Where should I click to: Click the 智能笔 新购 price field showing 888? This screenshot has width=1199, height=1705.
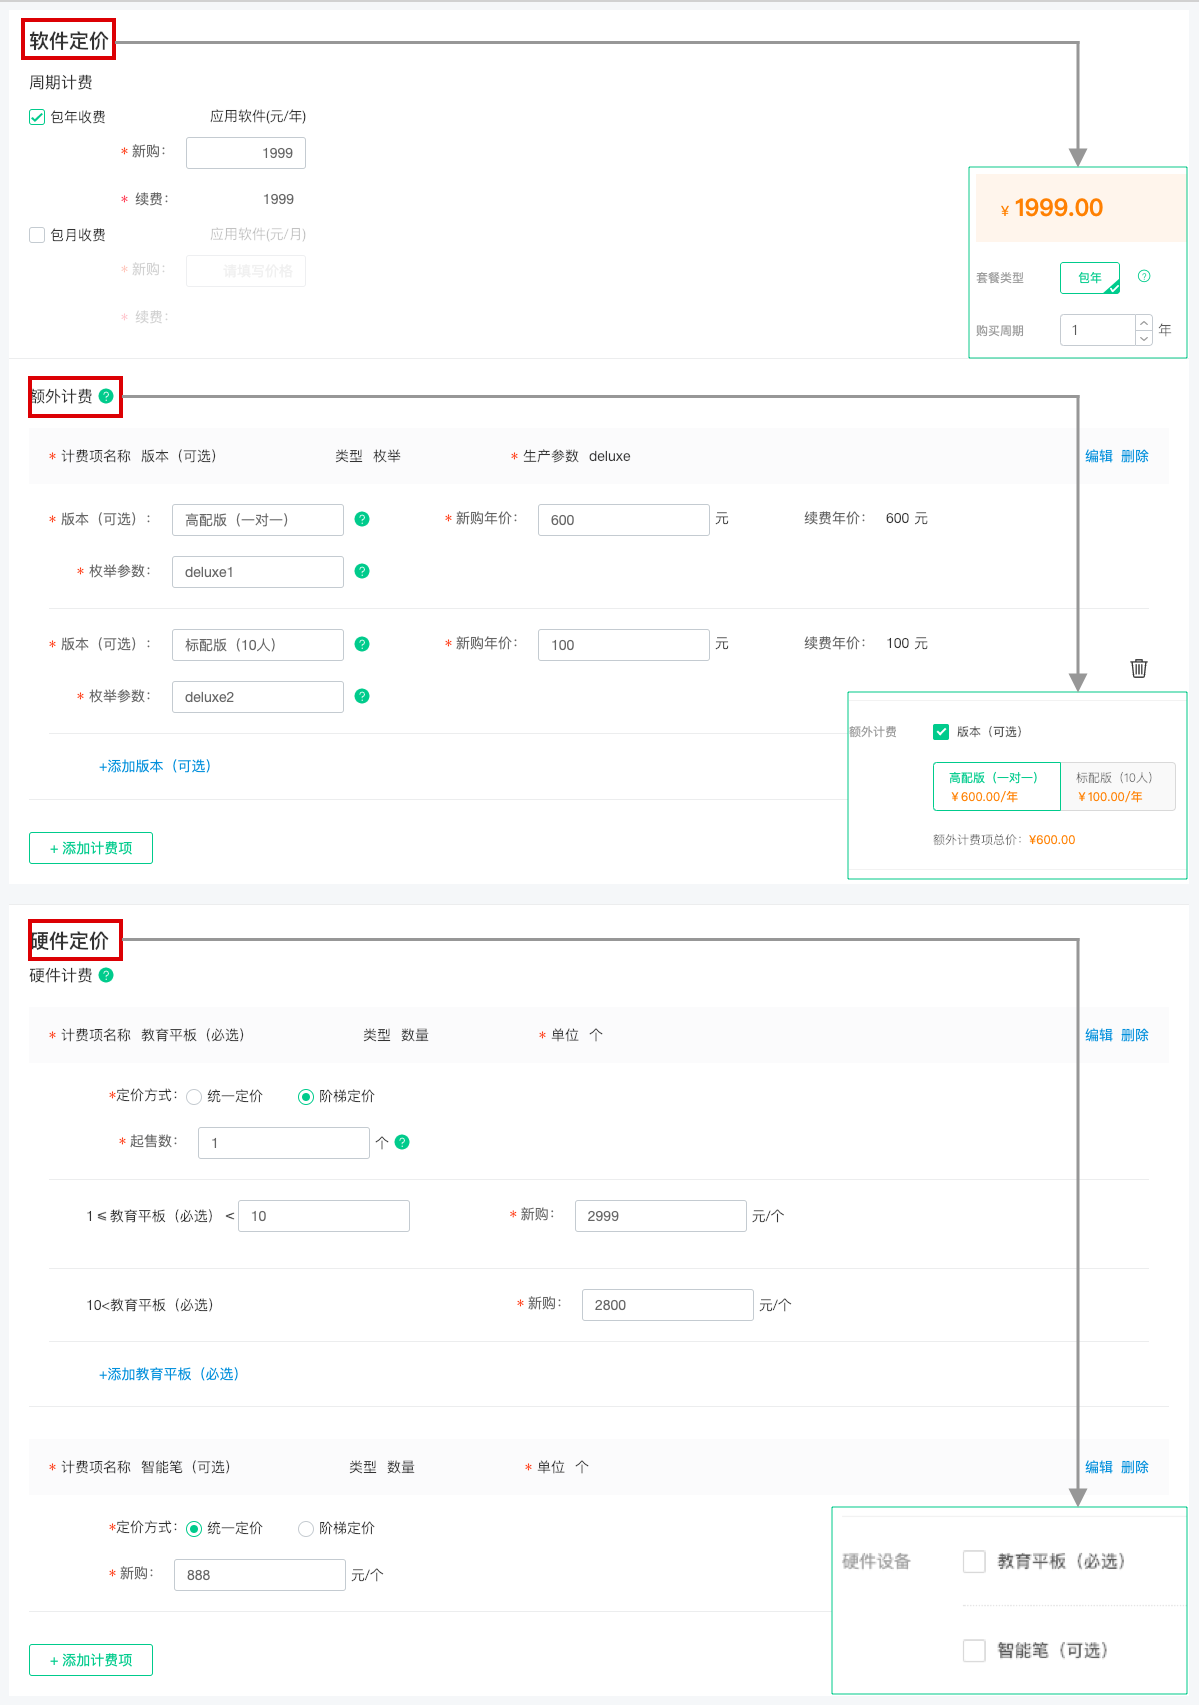pyautogui.click(x=260, y=1575)
